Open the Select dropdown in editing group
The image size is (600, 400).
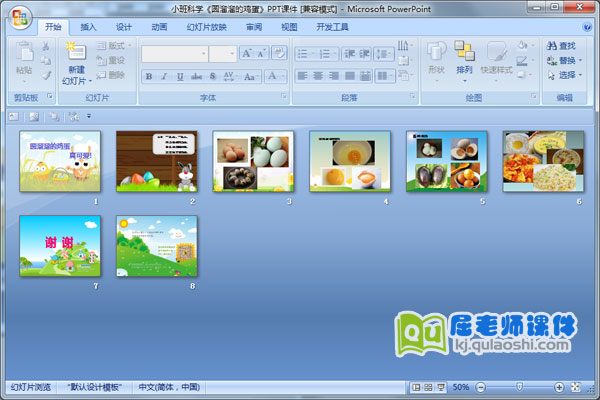point(564,75)
